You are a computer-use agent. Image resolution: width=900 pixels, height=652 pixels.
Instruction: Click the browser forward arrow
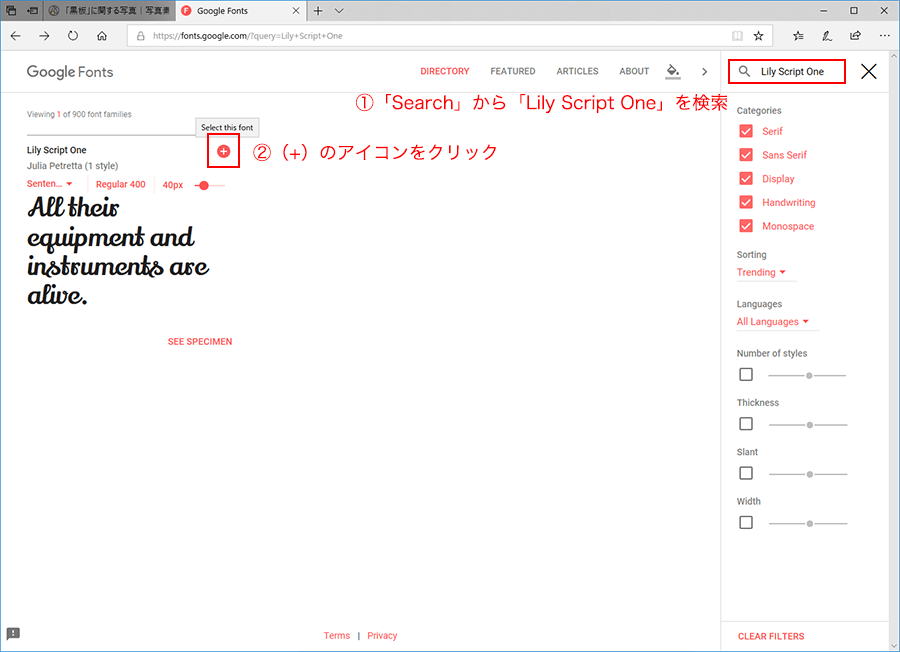pyautogui.click(x=44, y=36)
